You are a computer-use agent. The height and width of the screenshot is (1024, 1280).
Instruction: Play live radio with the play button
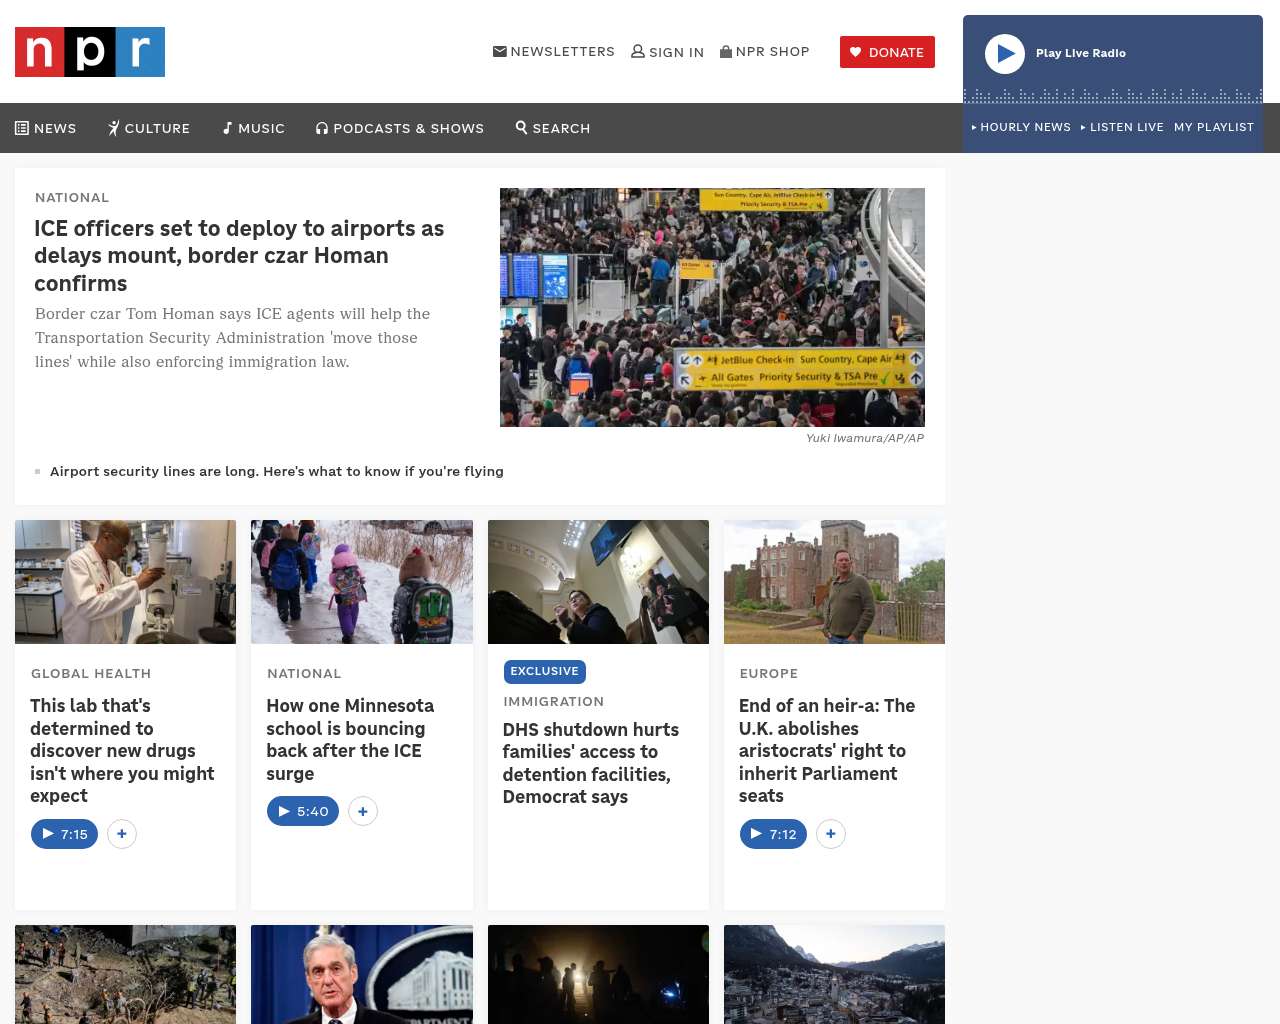1005,54
